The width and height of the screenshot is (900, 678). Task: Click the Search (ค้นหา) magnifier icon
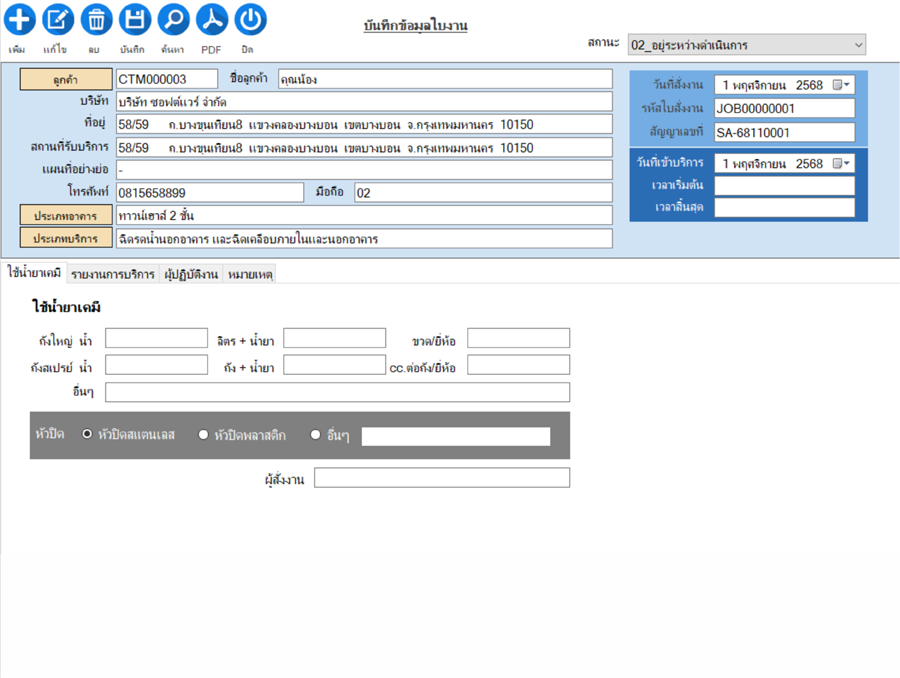173,19
